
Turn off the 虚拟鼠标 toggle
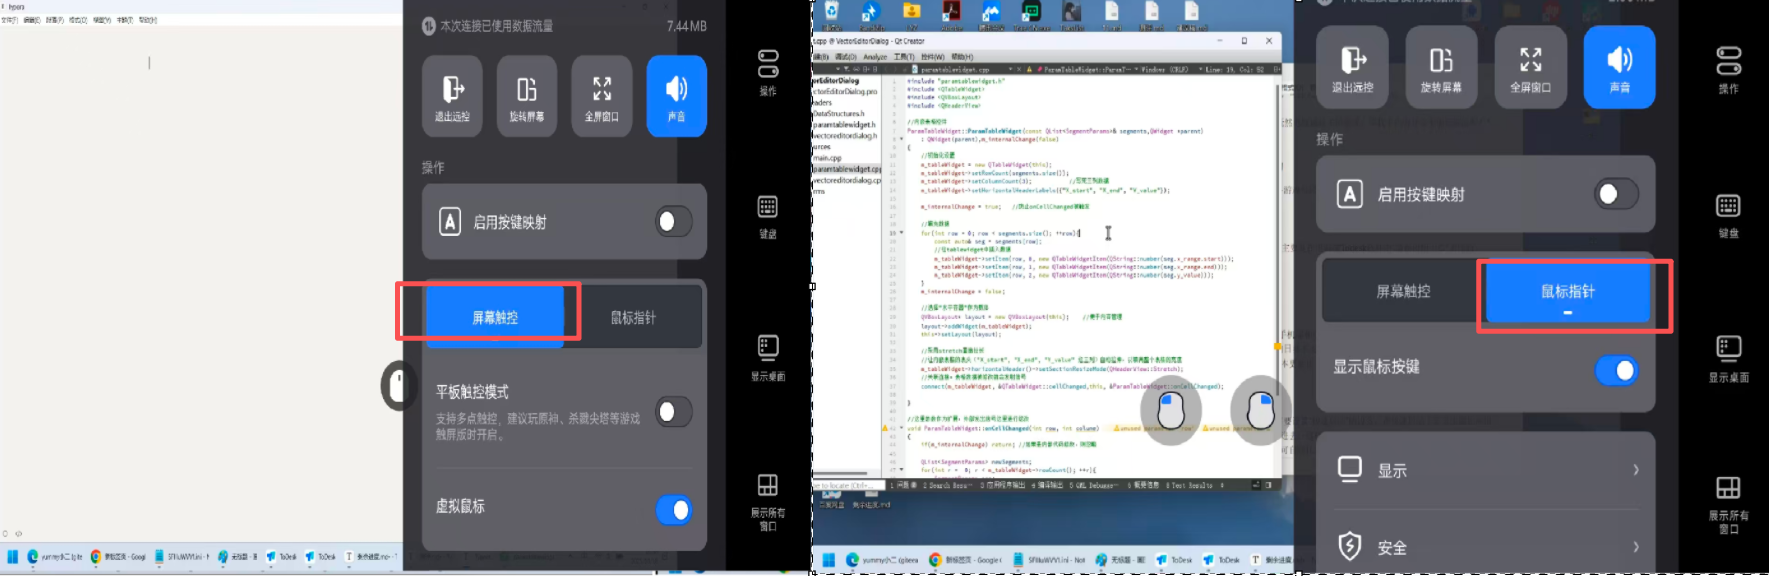pyautogui.click(x=673, y=510)
